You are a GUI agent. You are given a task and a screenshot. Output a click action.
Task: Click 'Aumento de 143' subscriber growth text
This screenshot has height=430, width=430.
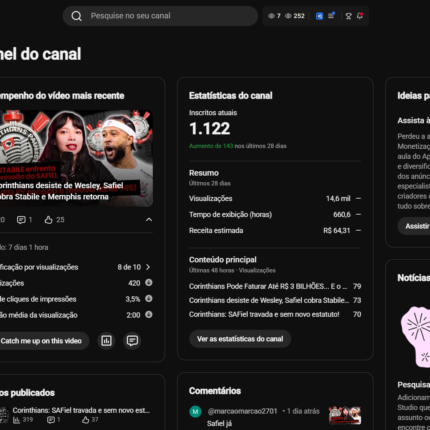(211, 146)
